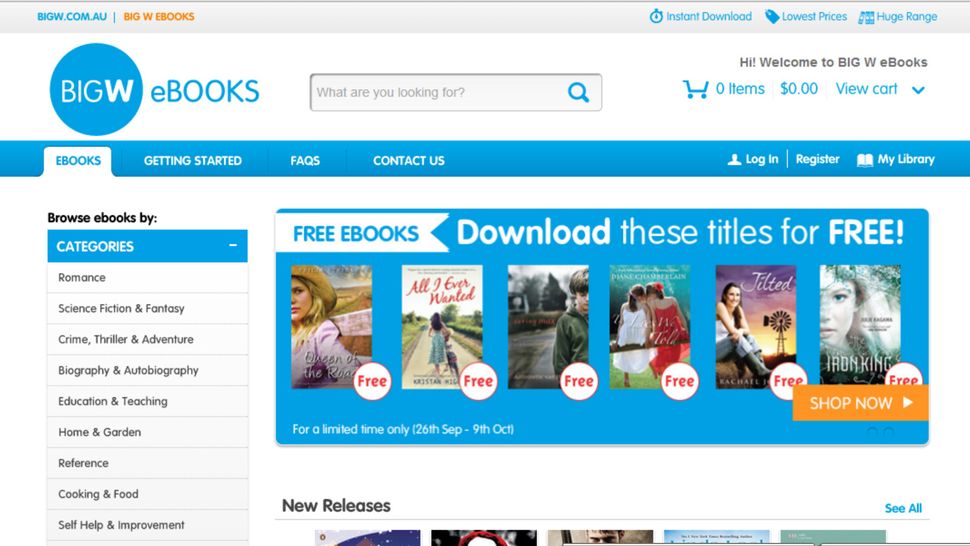Click the Instant Download stopwatch icon
The width and height of the screenshot is (970, 546).
656,16
